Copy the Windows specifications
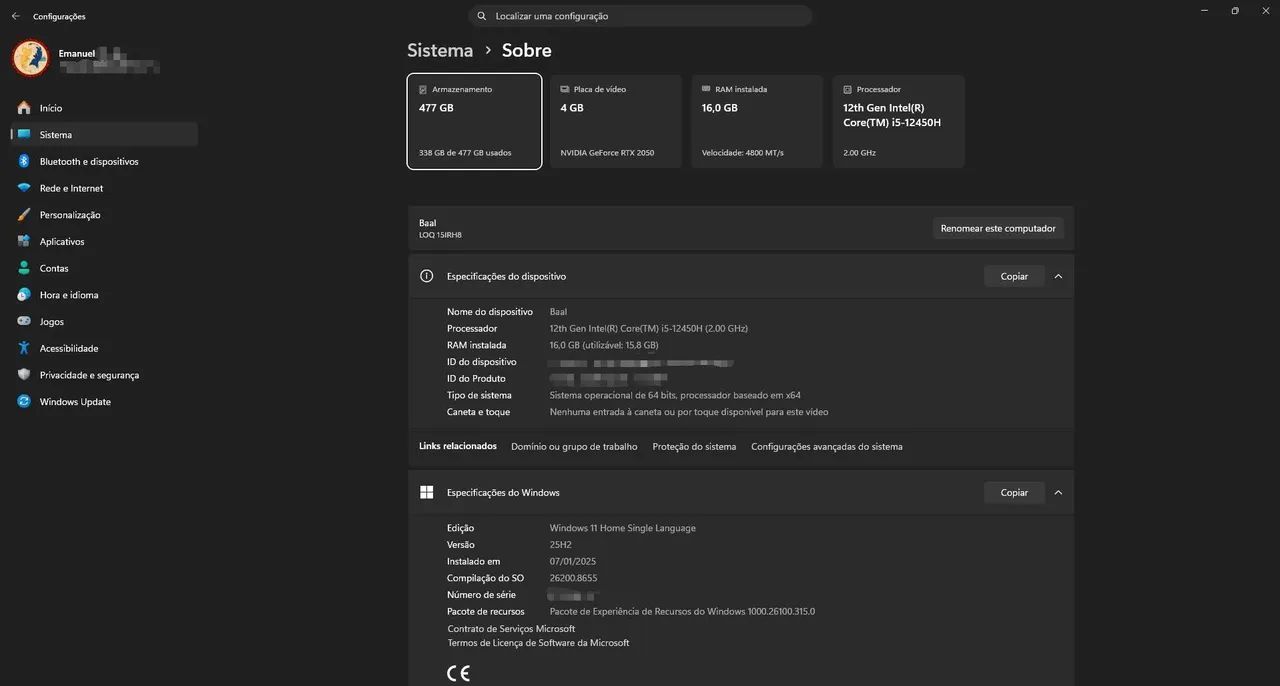 [1014, 492]
